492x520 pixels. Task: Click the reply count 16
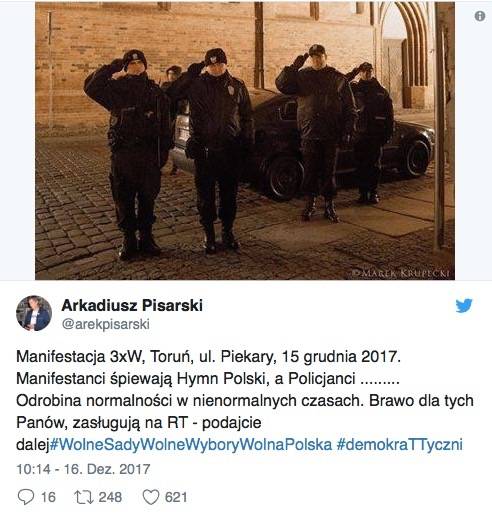coord(48,497)
